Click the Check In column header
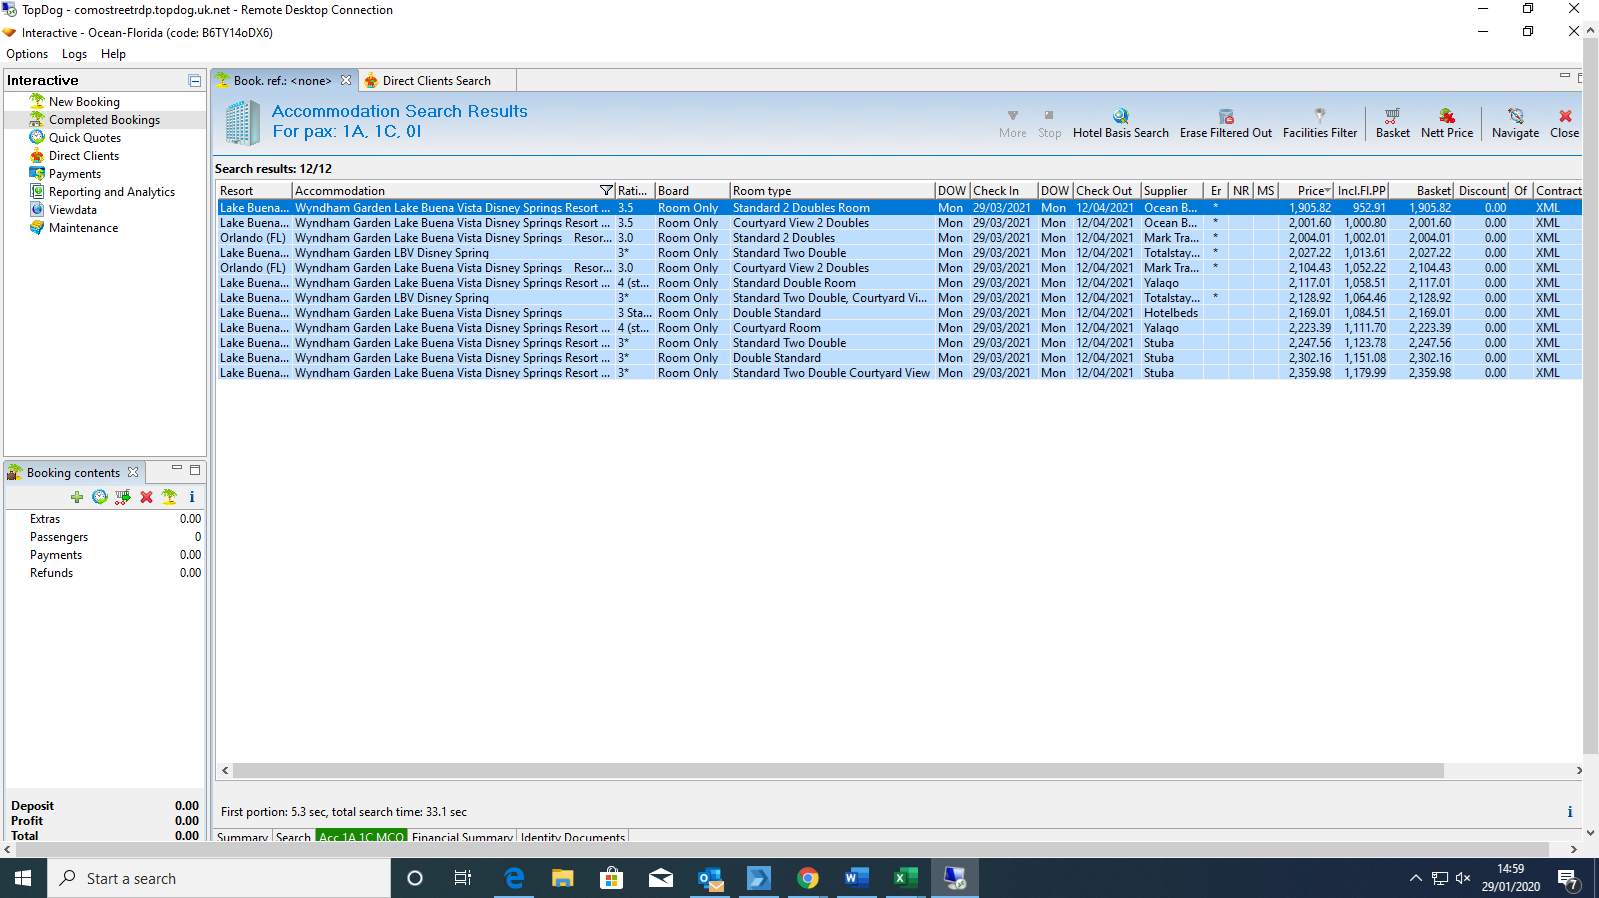The width and height of the screenshot is (1599, 898). pos(1004,191)
